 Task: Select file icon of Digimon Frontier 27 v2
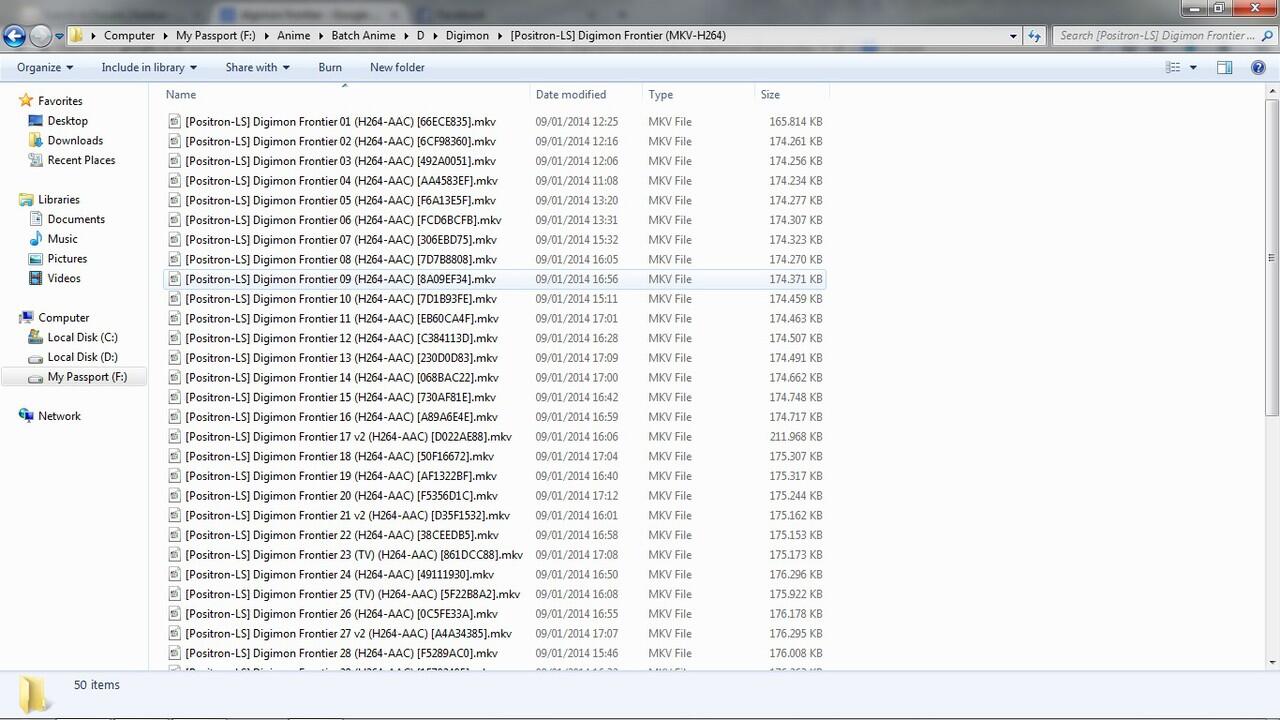pyautogui.click(x=175, y=633)
